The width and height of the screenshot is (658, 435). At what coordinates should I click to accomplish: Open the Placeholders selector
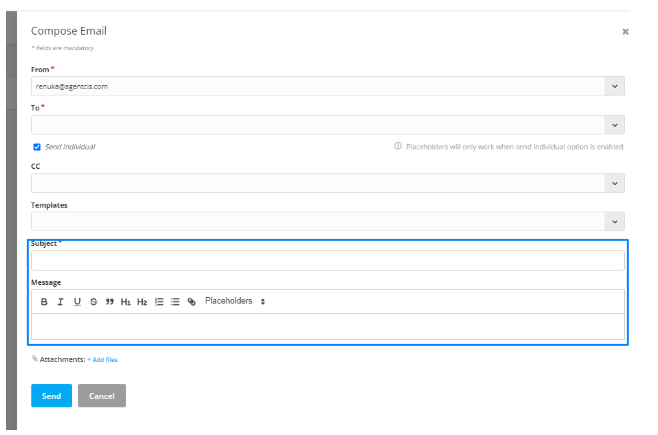click(235, 301)
